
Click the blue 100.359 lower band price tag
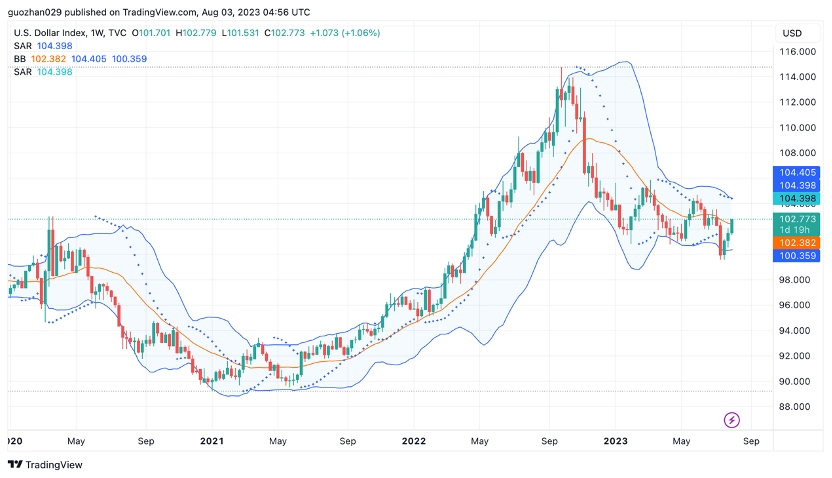[x=797, y=256]
